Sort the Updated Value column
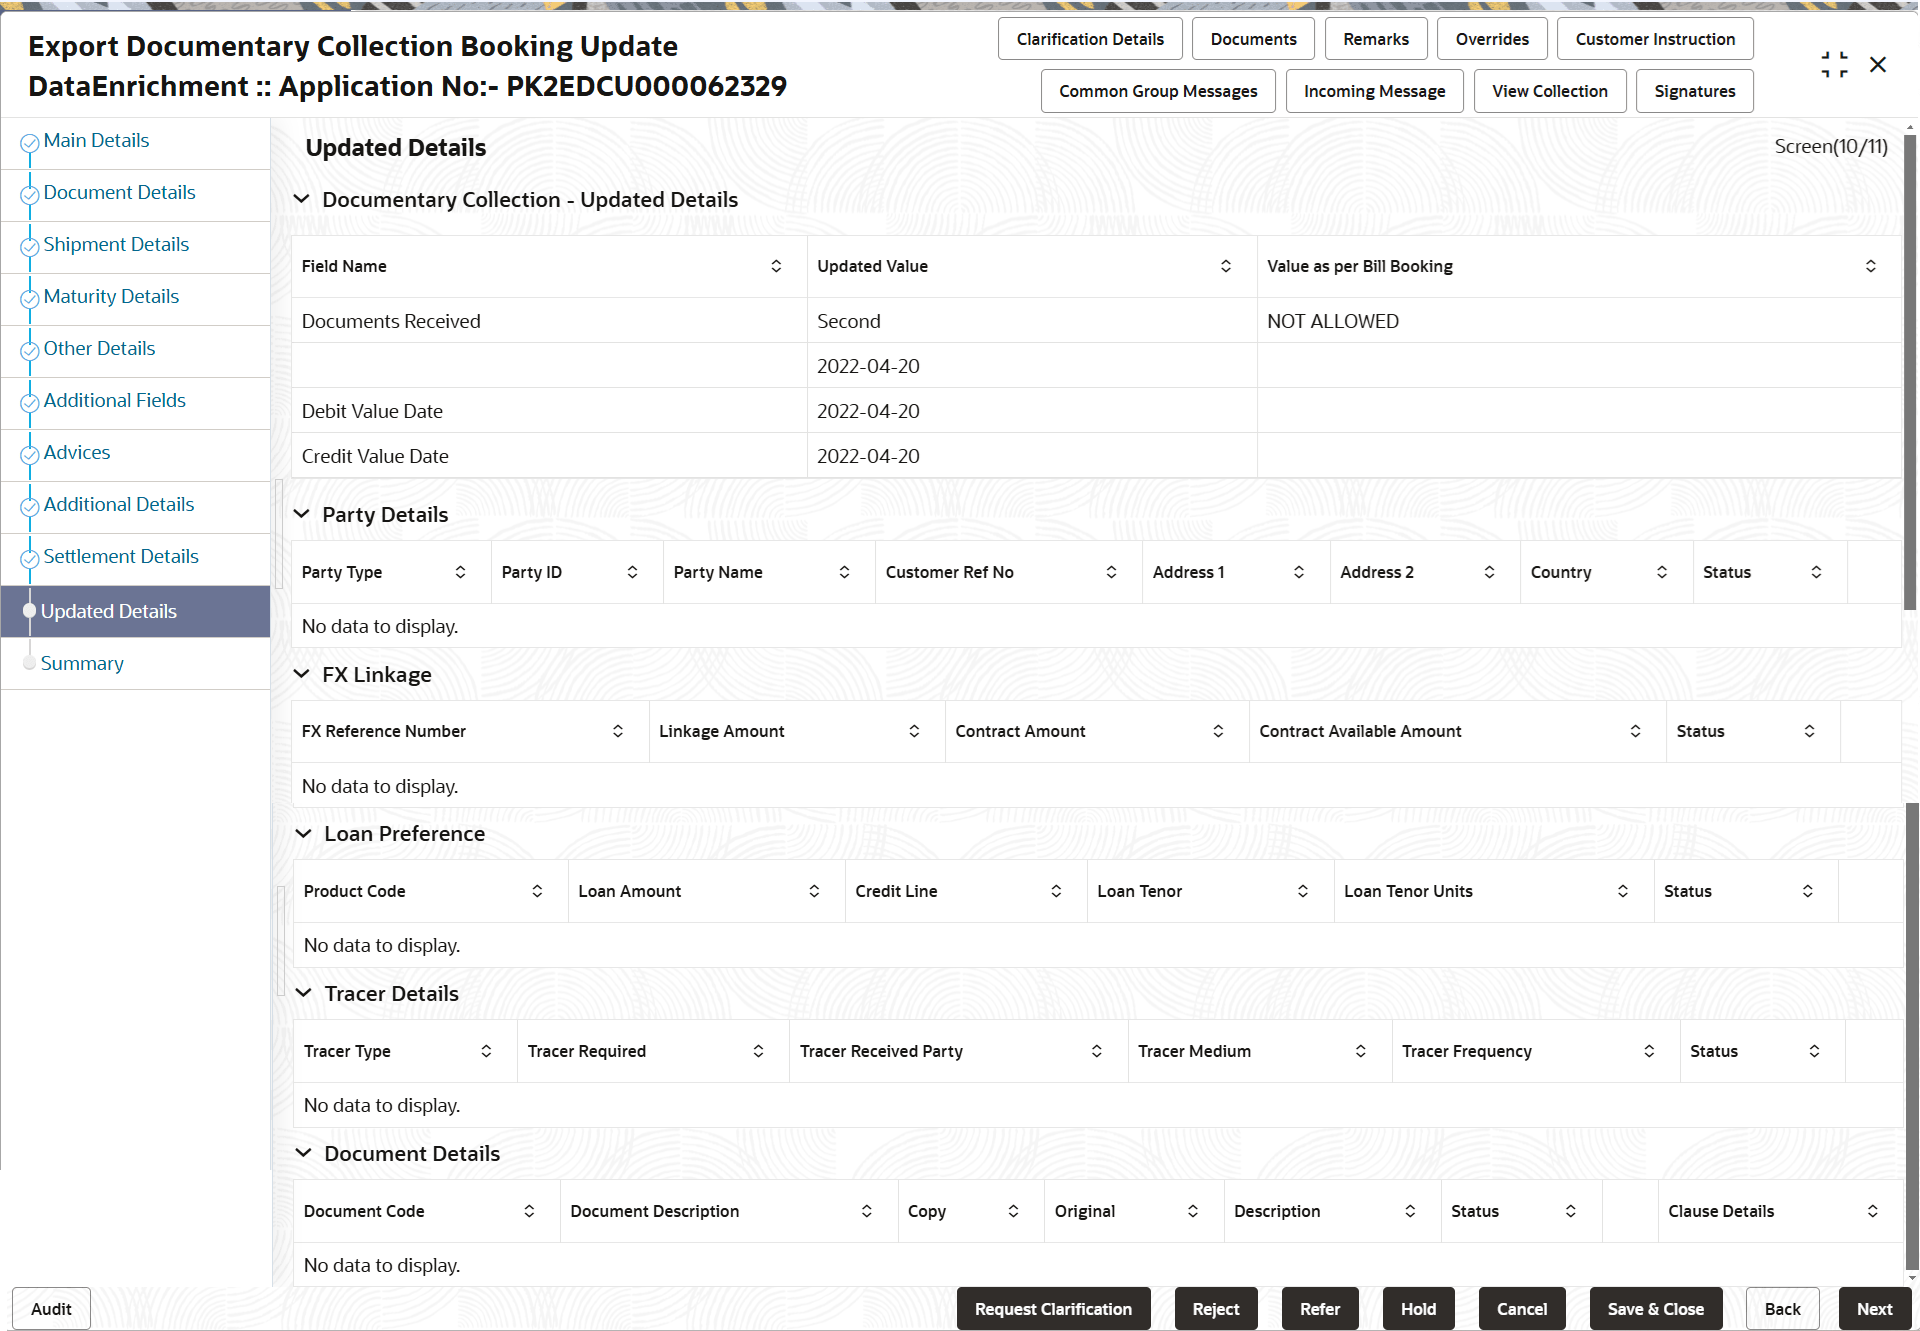 (x=1225, y=266)
